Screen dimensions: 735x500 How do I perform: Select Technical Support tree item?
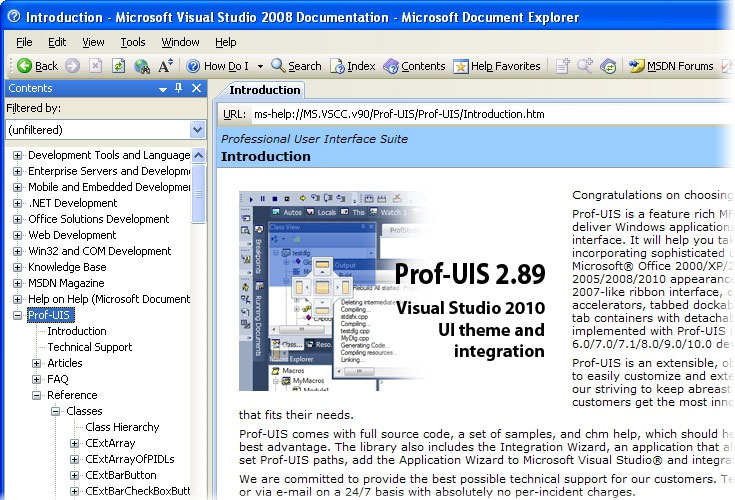point(90,347)
